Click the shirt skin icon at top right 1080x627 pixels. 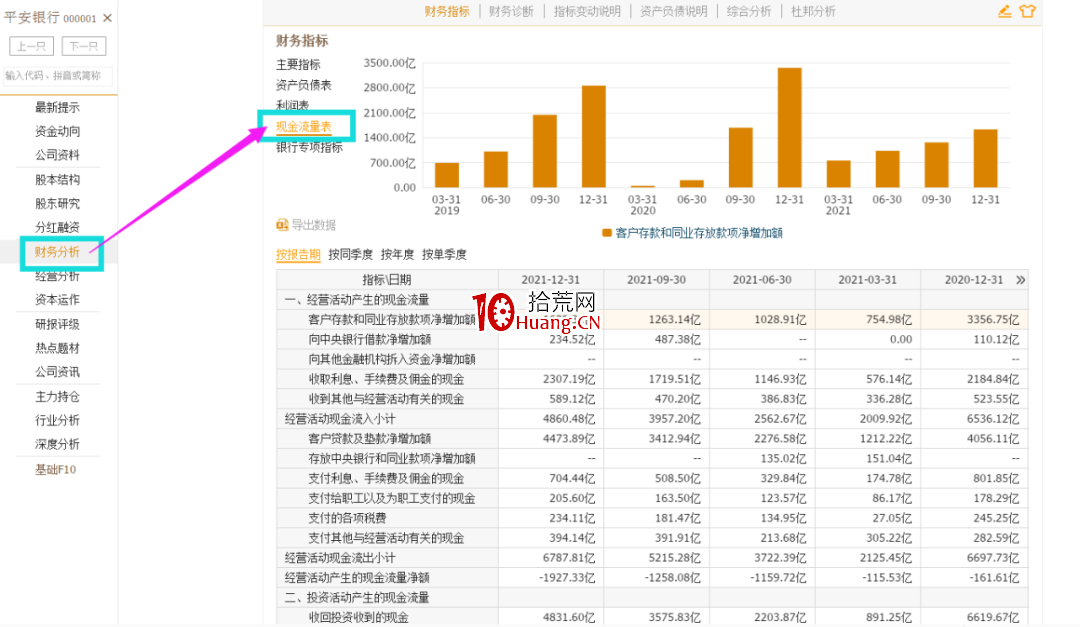(x=1028, y=11)
